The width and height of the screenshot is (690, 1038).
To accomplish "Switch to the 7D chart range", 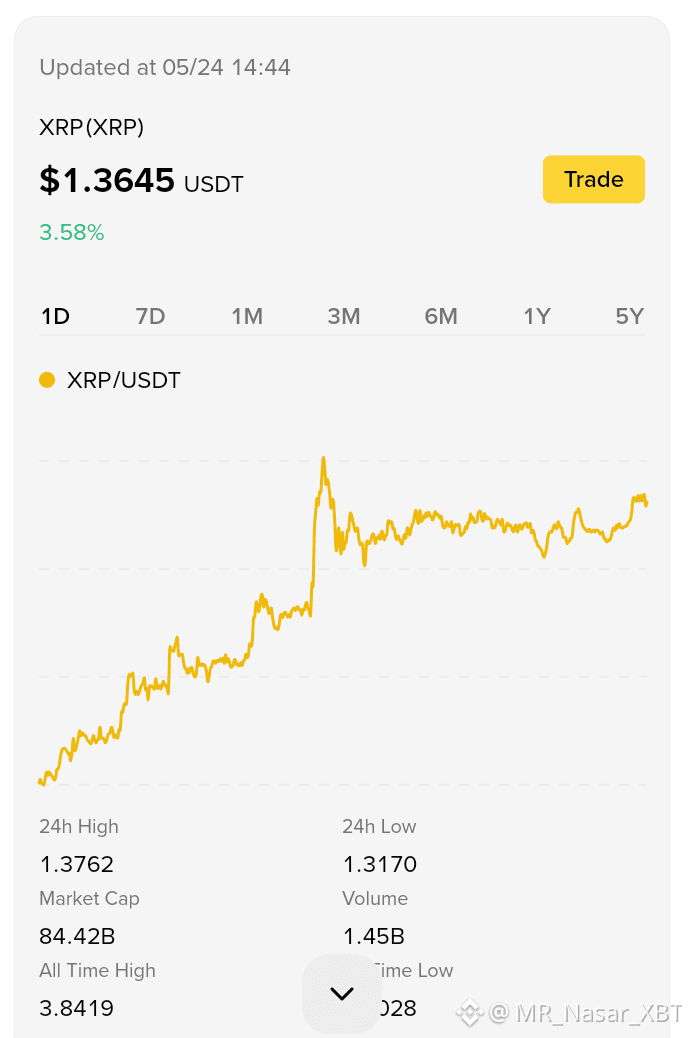I will tap(150, 316).
